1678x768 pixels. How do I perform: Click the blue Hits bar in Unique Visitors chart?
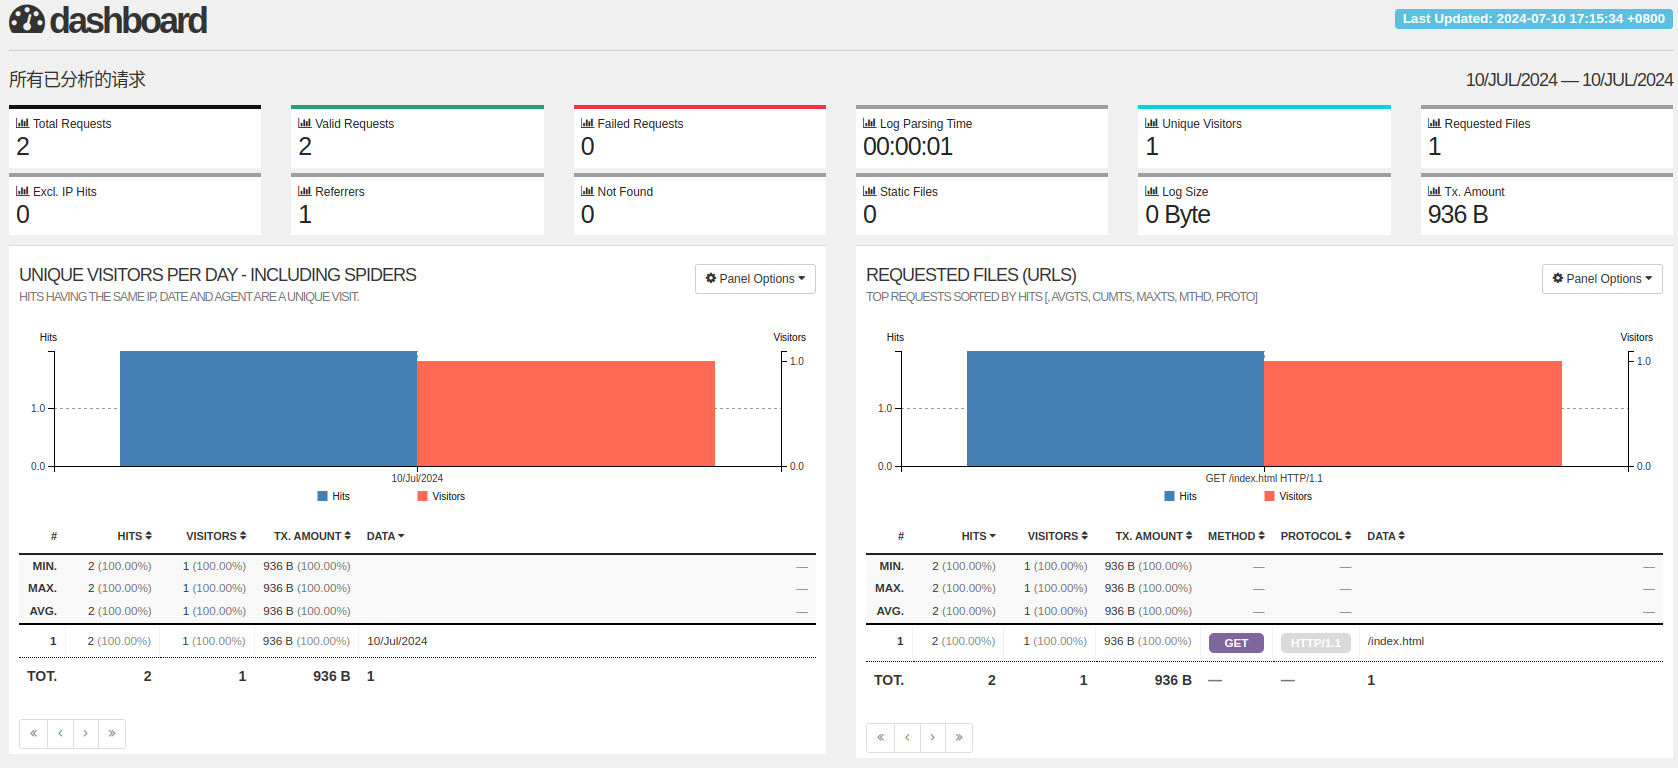(268, 408)
